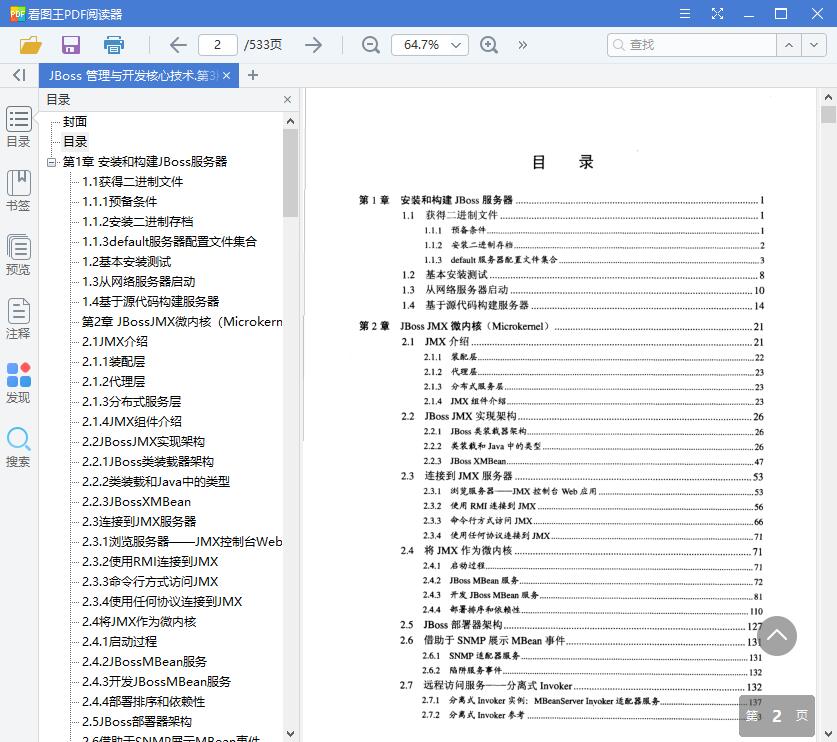Image resolution: width=837 pixels, height=742 pixels.
Task: Open the 预览 thumbnail preview panel
Action: point(18,255)
